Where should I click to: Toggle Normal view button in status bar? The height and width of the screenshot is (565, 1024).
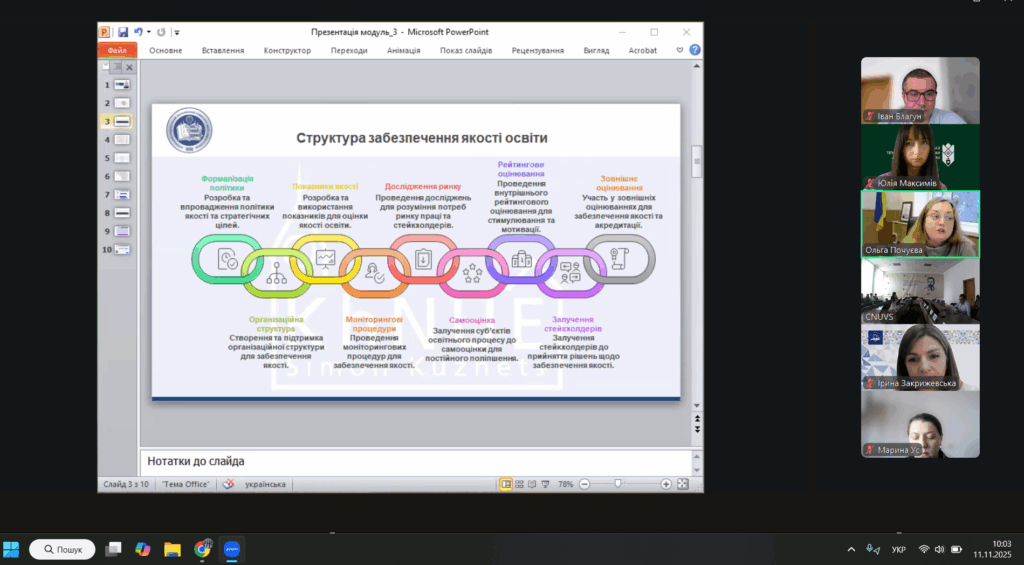pos(506,484)
